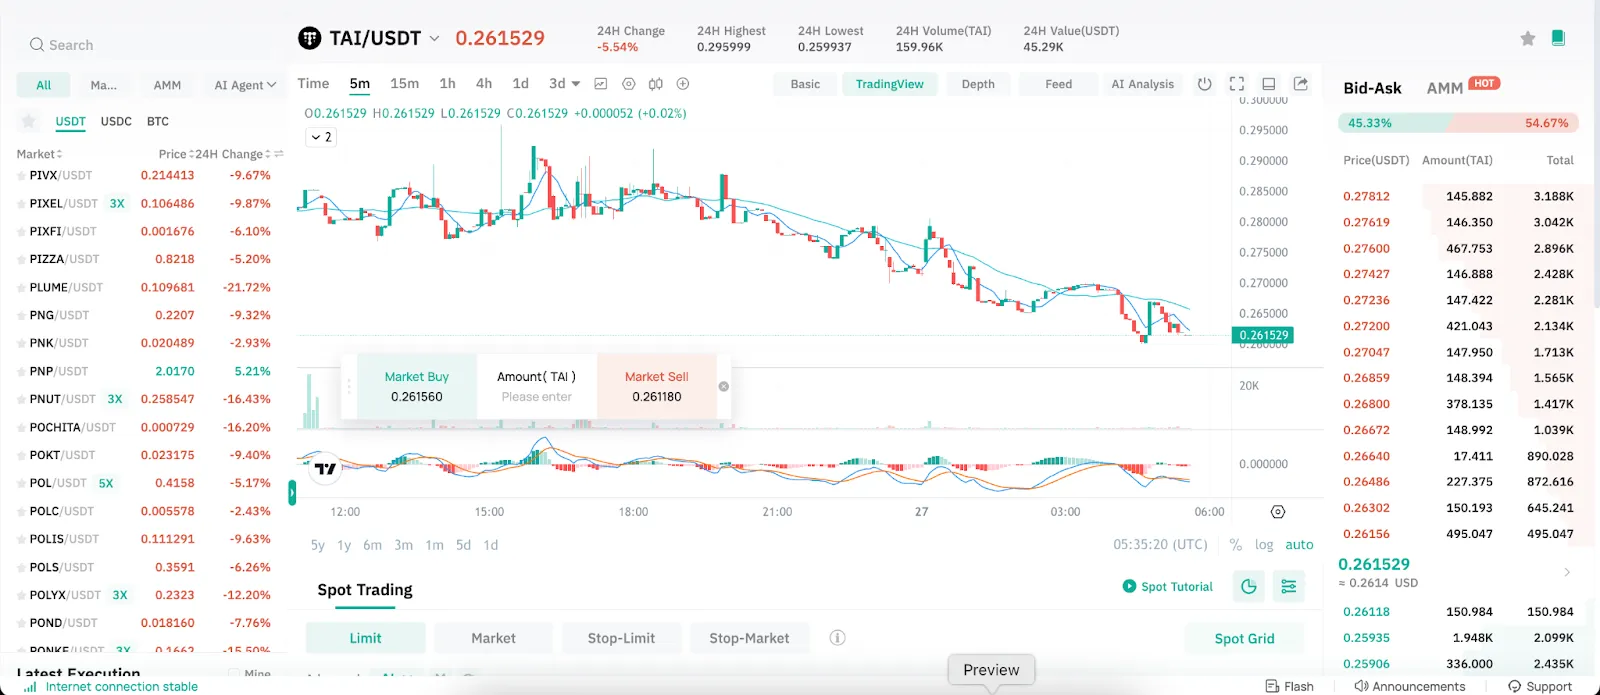Open the Spot Tutorial link

coord(1168,587)
